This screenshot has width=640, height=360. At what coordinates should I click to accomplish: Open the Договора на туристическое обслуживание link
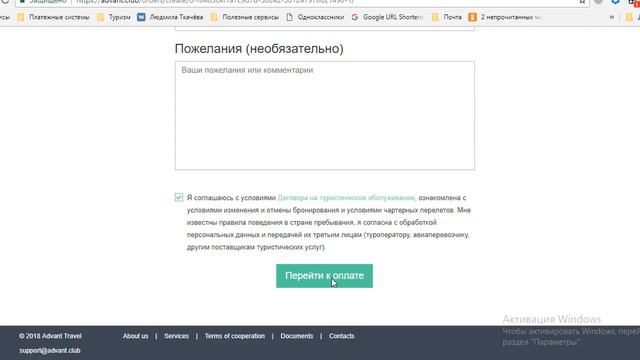click(346, 198)
